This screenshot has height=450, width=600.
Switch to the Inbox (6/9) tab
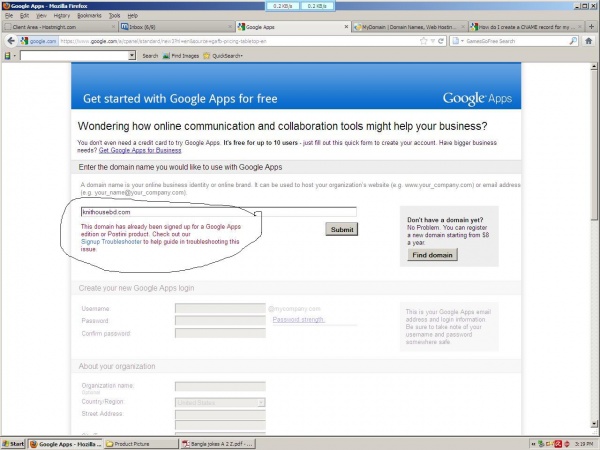point(176,27)
